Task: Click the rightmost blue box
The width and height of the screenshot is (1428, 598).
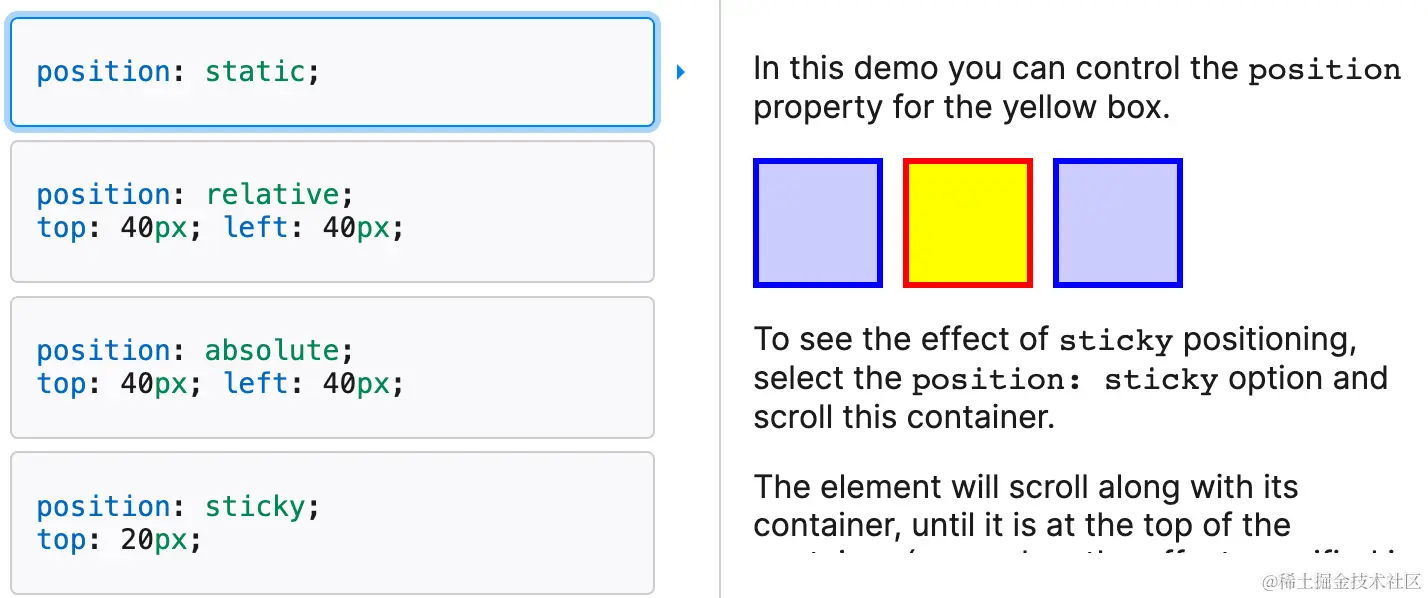Action: coord(1117,223)
